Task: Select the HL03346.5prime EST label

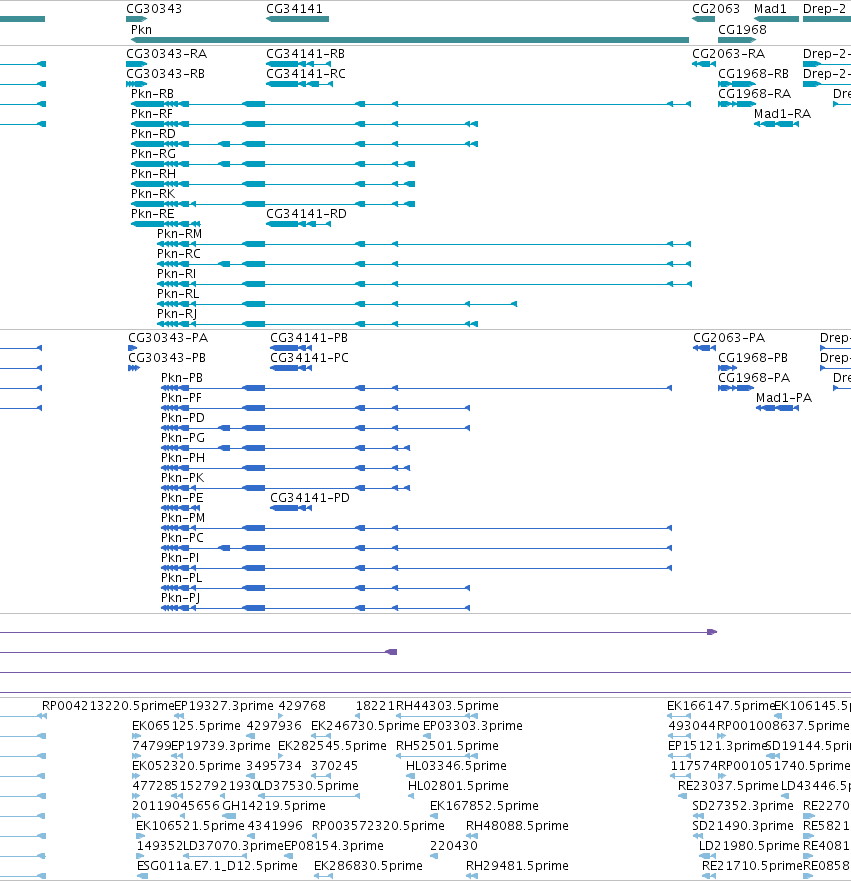Action: pyautogui.click(x=456, y=766)
